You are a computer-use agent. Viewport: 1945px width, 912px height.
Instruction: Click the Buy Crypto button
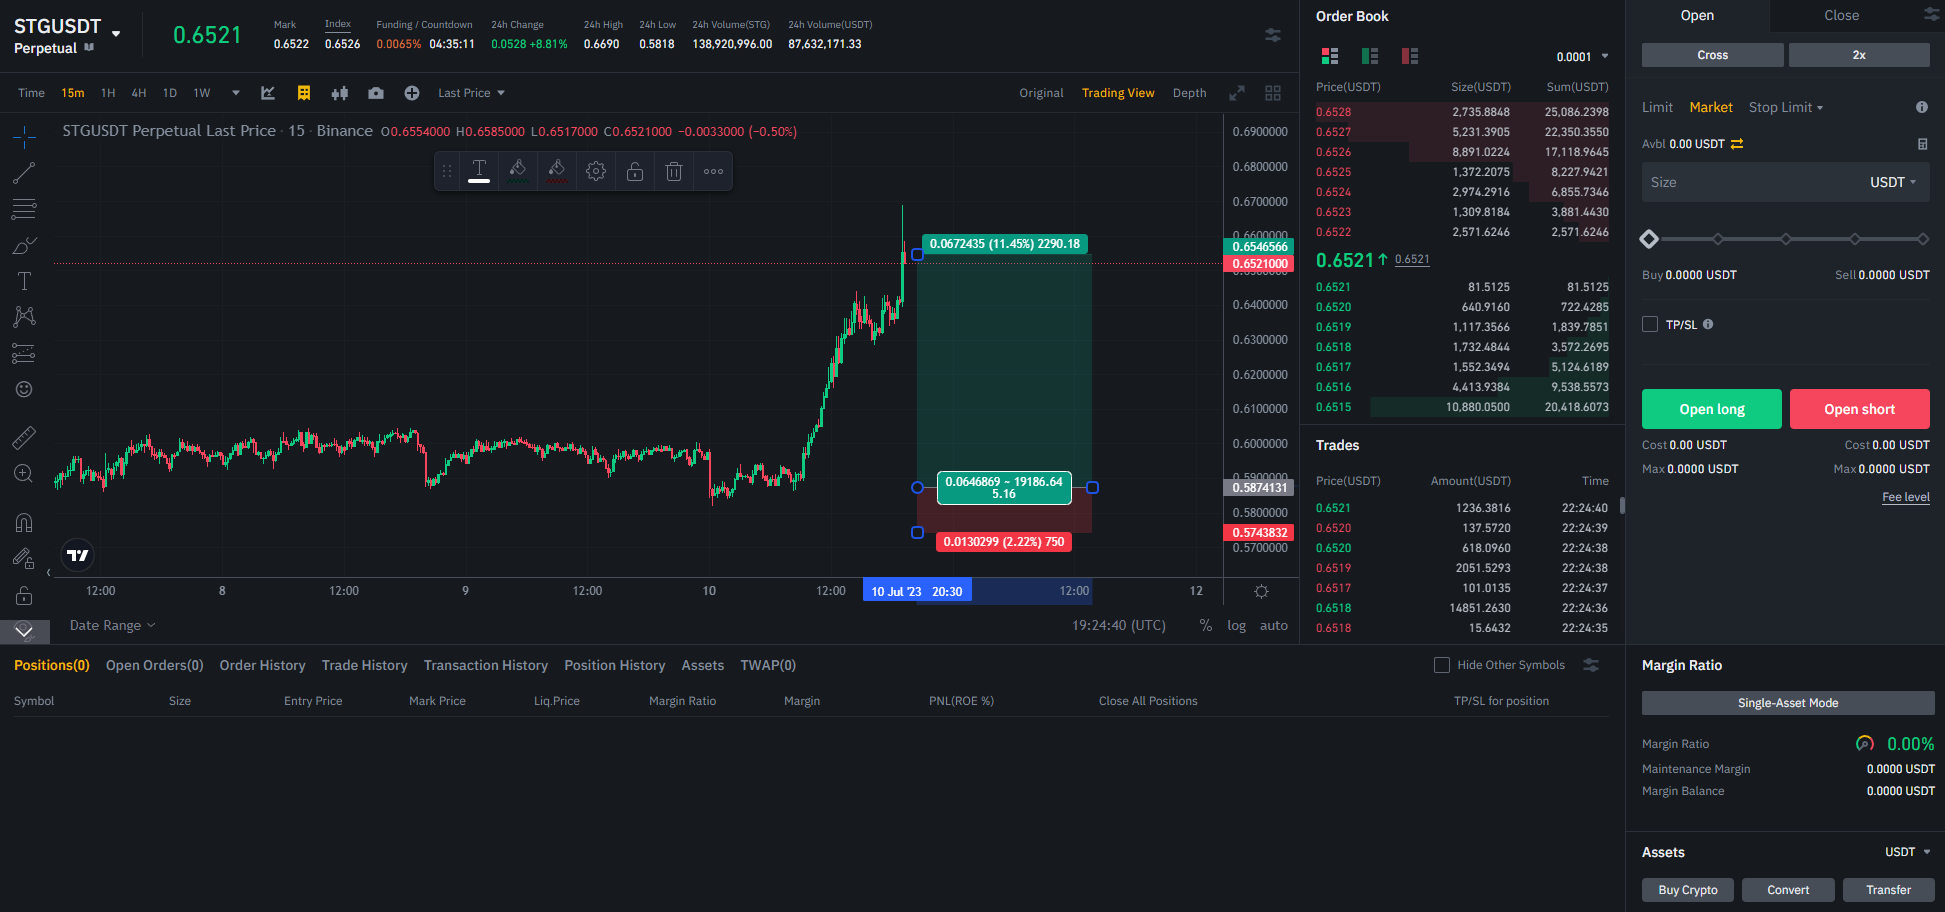(1688, 890)
